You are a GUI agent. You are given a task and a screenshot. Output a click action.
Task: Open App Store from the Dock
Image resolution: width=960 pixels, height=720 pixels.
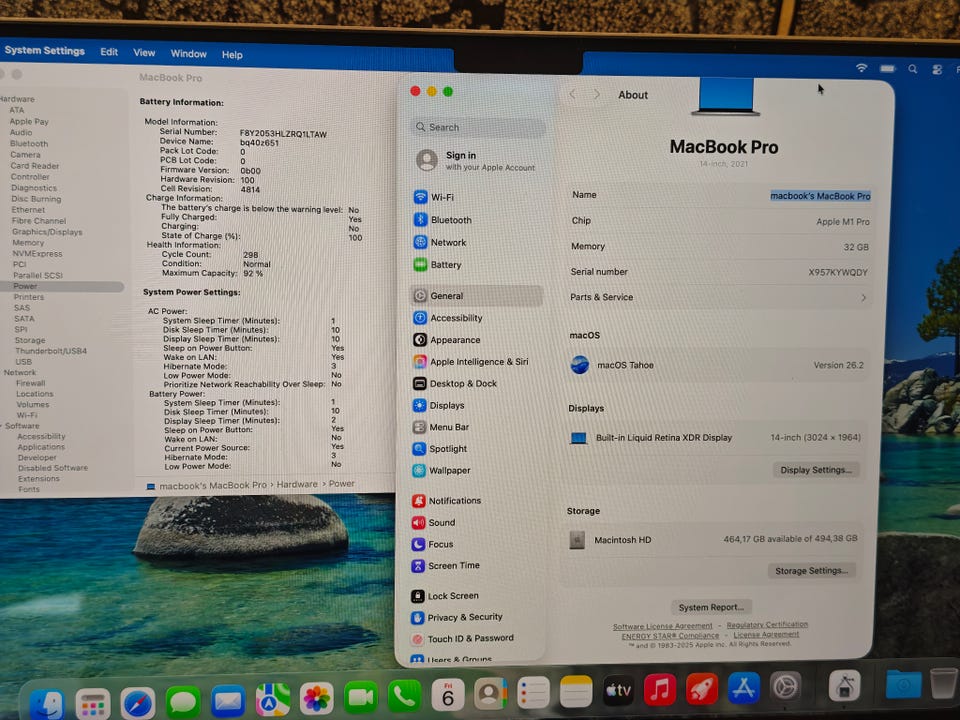coord(743,689)
